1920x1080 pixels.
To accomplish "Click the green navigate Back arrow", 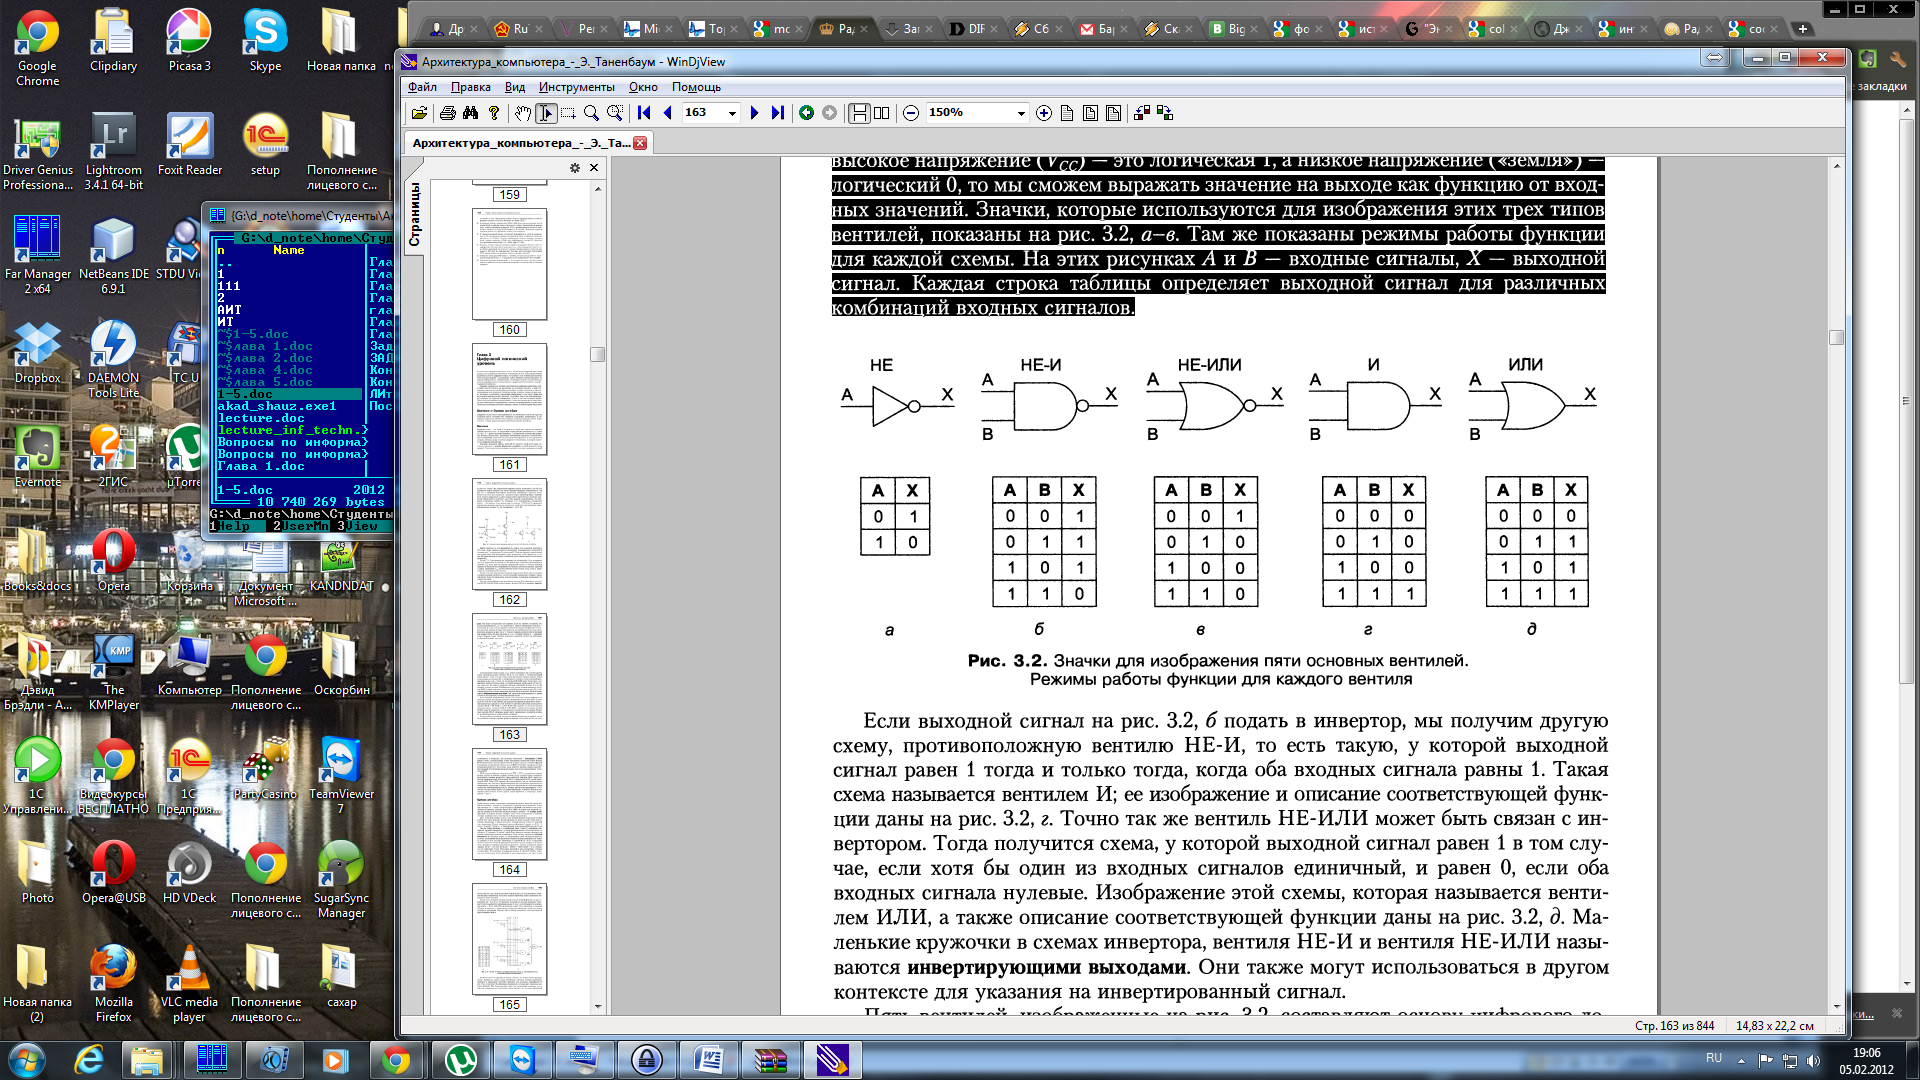I will pyautogui.click(x=806, y=113).
